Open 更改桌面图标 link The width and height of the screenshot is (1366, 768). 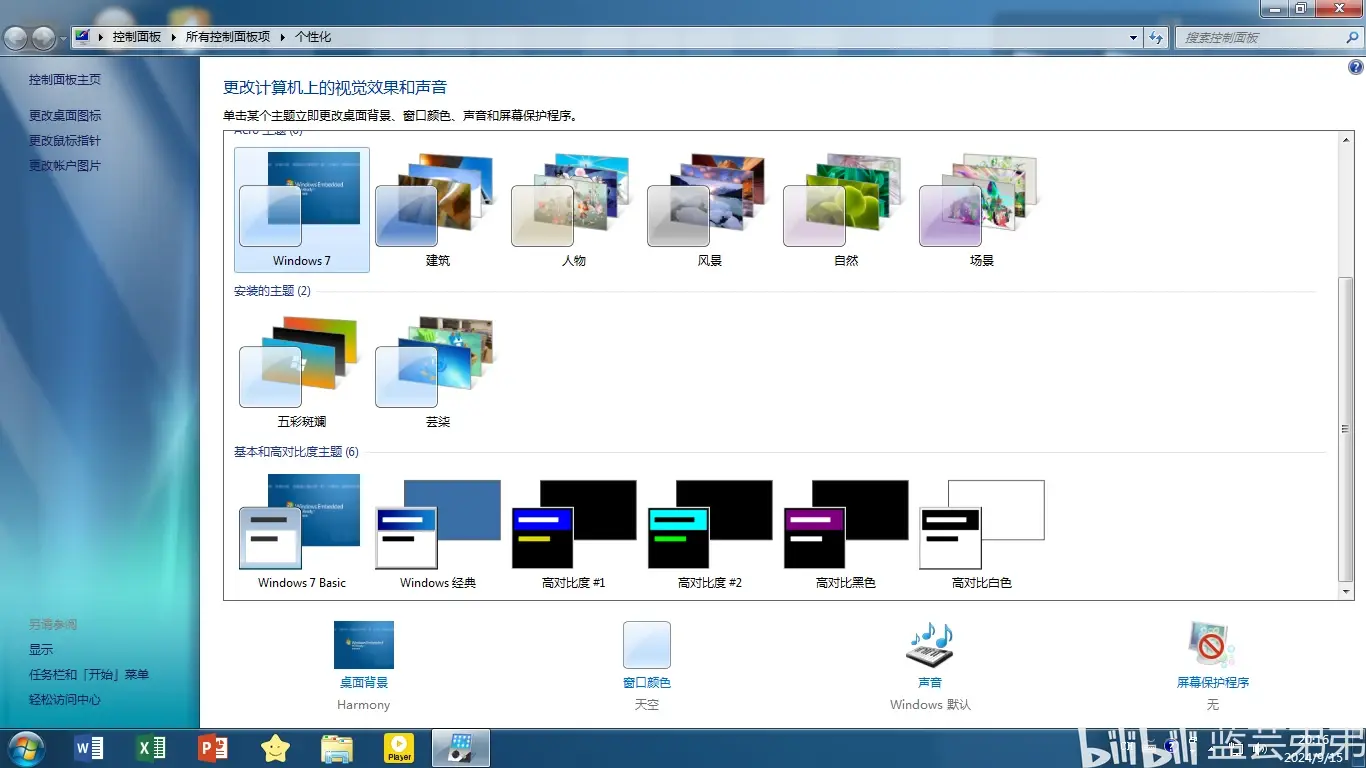click(65, 116)
